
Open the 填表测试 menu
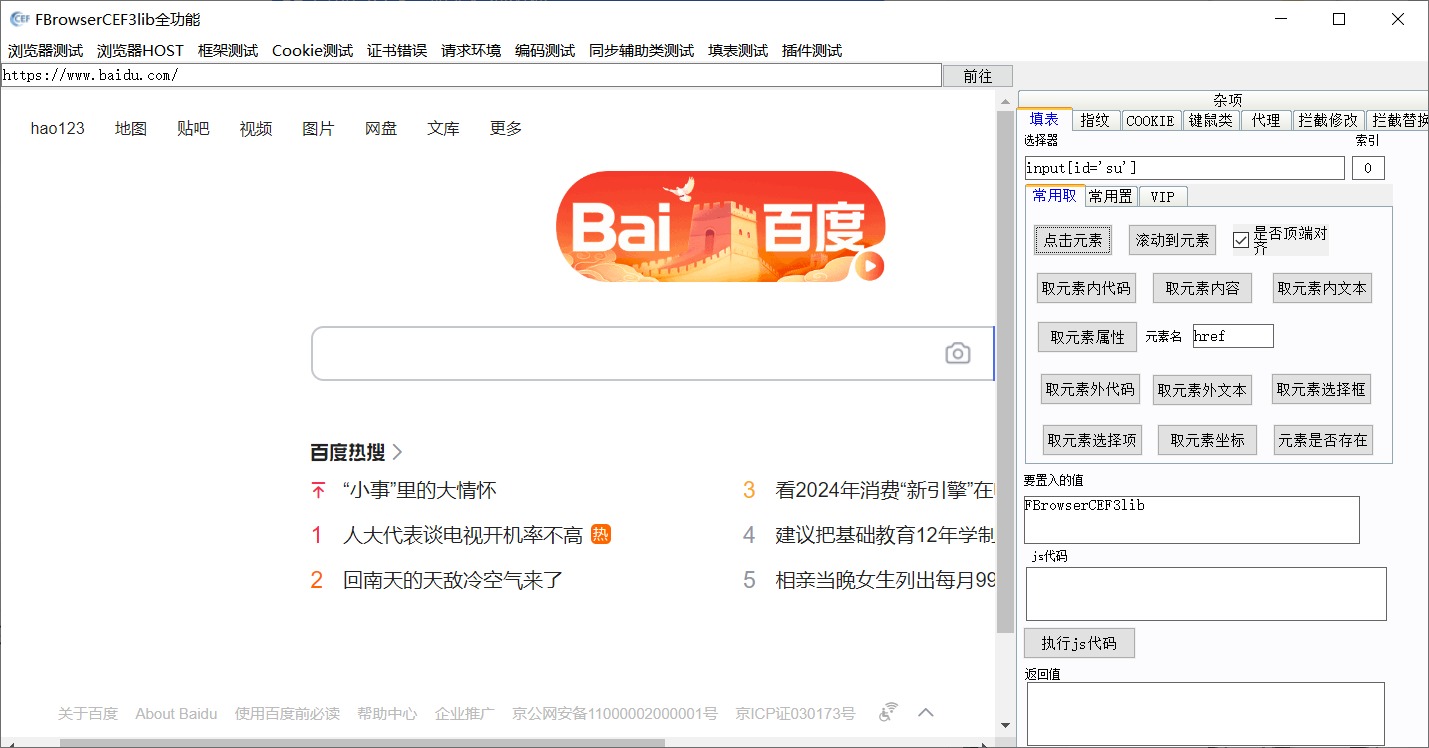pyautogui.click(x=738, y=51)
